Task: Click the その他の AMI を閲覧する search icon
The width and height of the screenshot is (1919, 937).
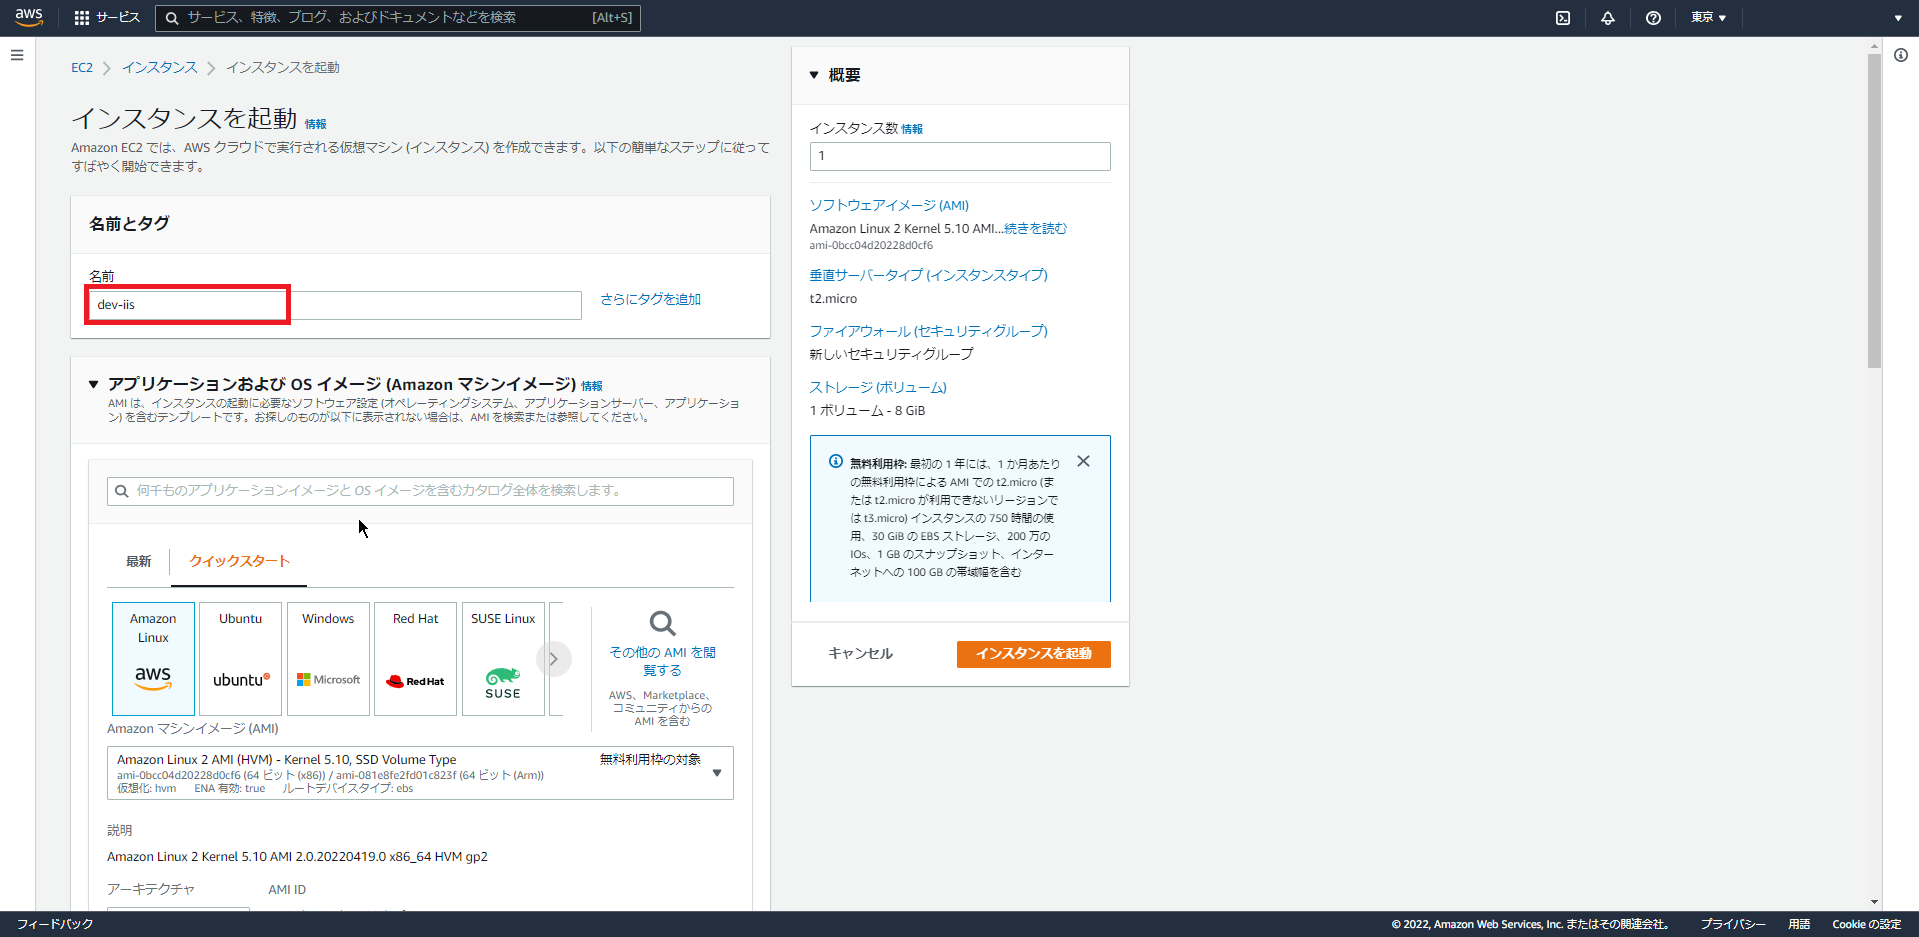Action: (x=662, y=624)
